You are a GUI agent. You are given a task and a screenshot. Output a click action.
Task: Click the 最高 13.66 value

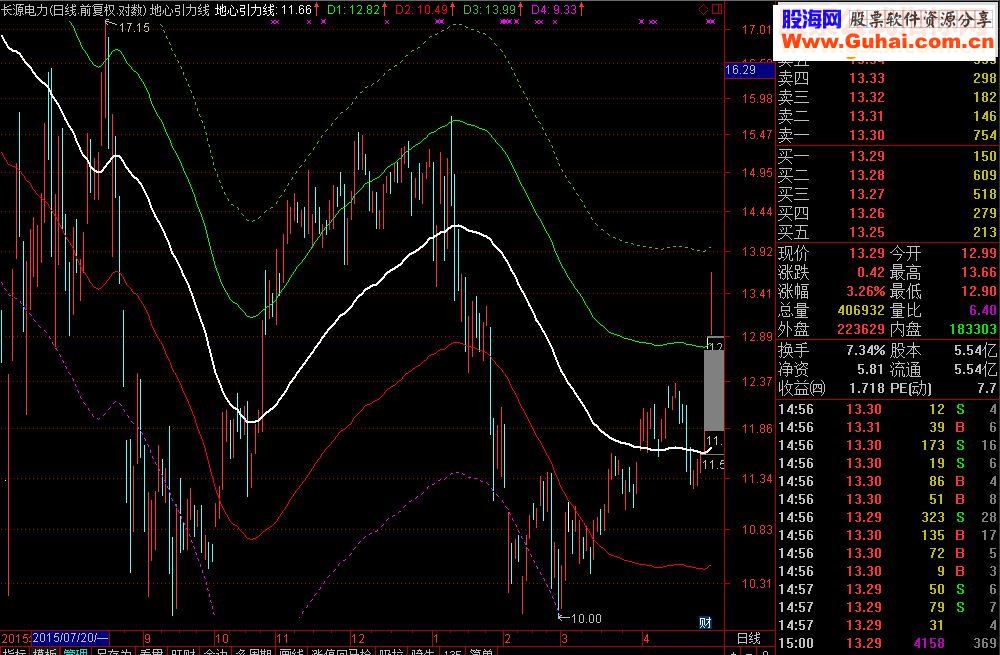tap(979, 272)
